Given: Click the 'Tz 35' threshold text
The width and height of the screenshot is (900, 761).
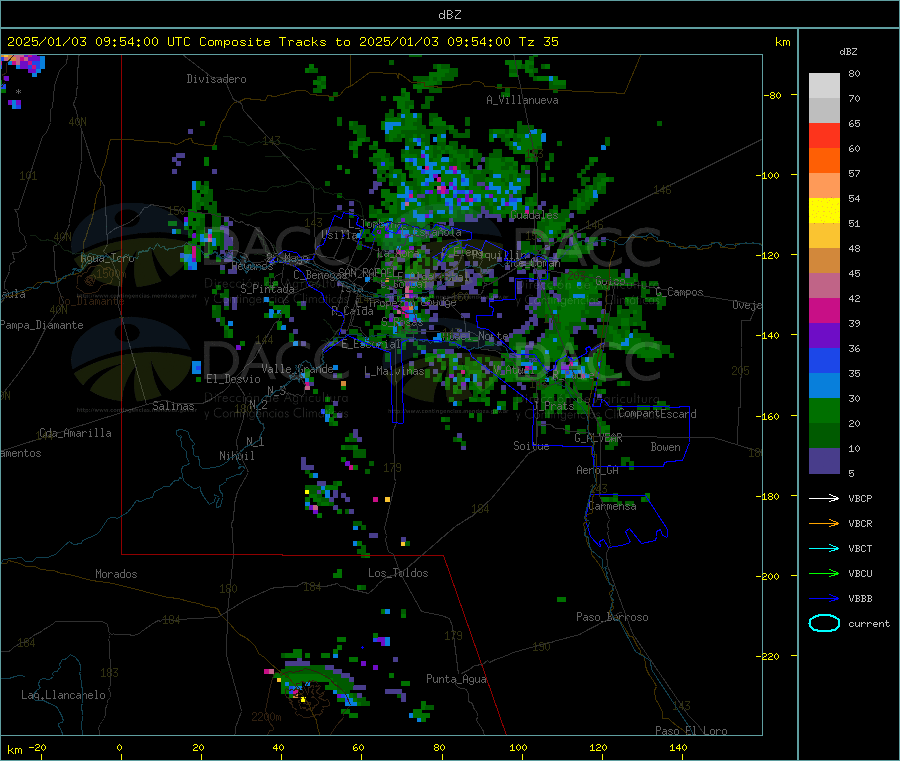Looking at the screenshot, I should click(538, 42).
